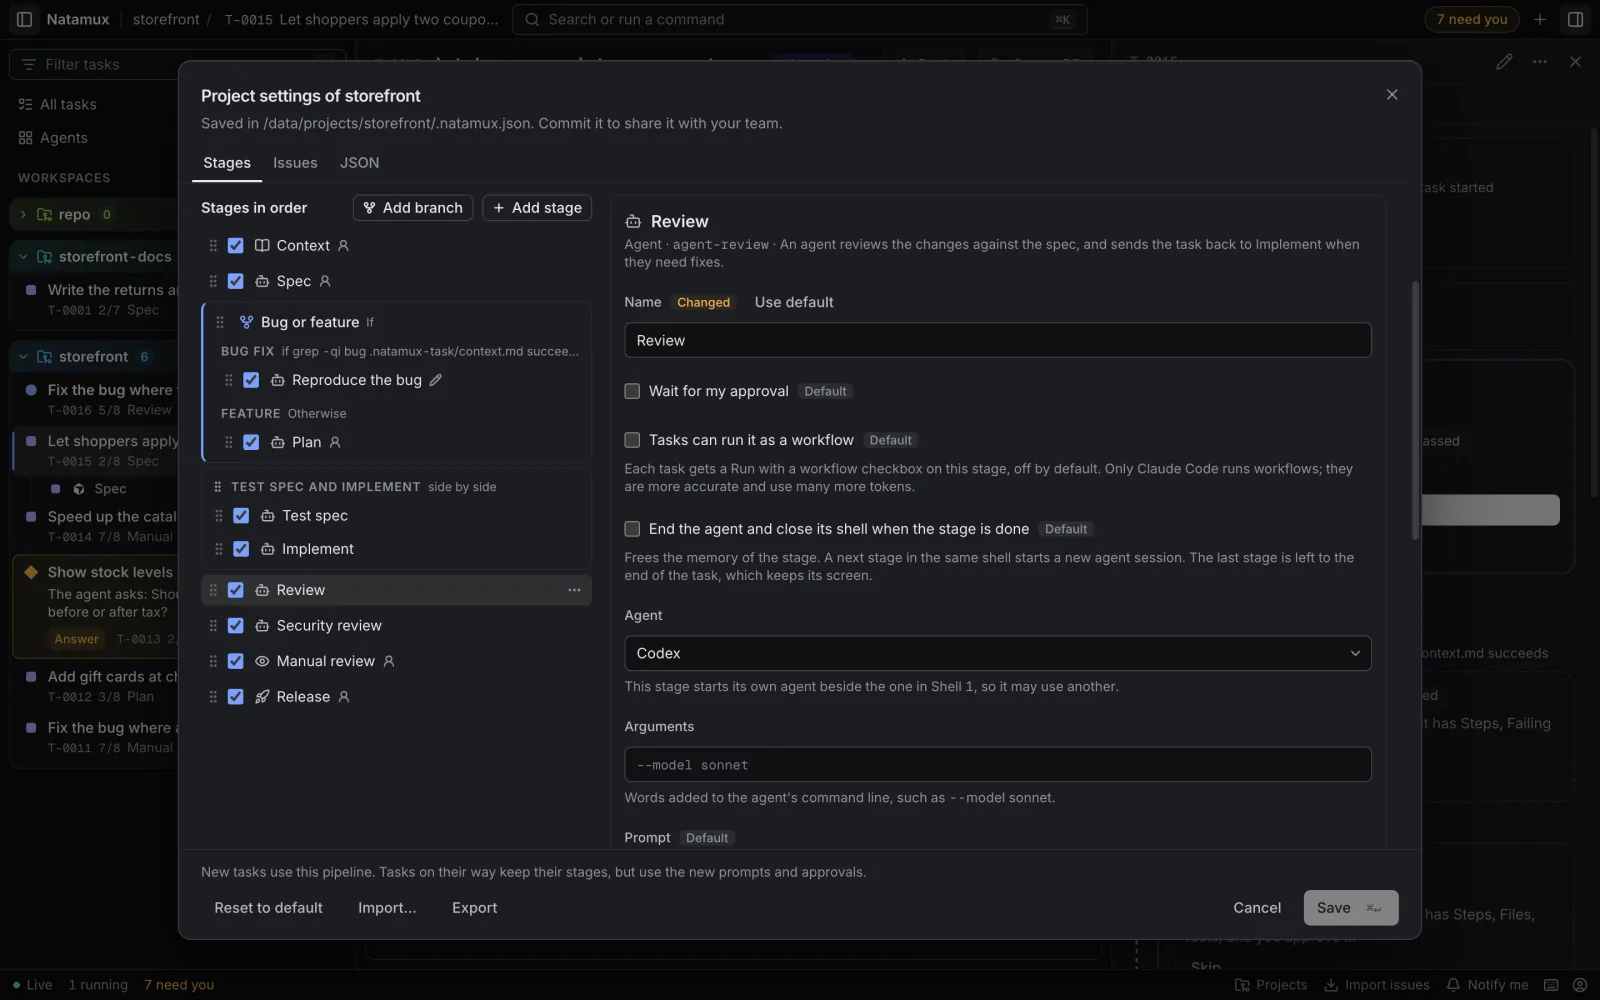This screenshot has height=1000, width=1600.
Task: Click the plus icon in top bar
Action: (1540, 19)
